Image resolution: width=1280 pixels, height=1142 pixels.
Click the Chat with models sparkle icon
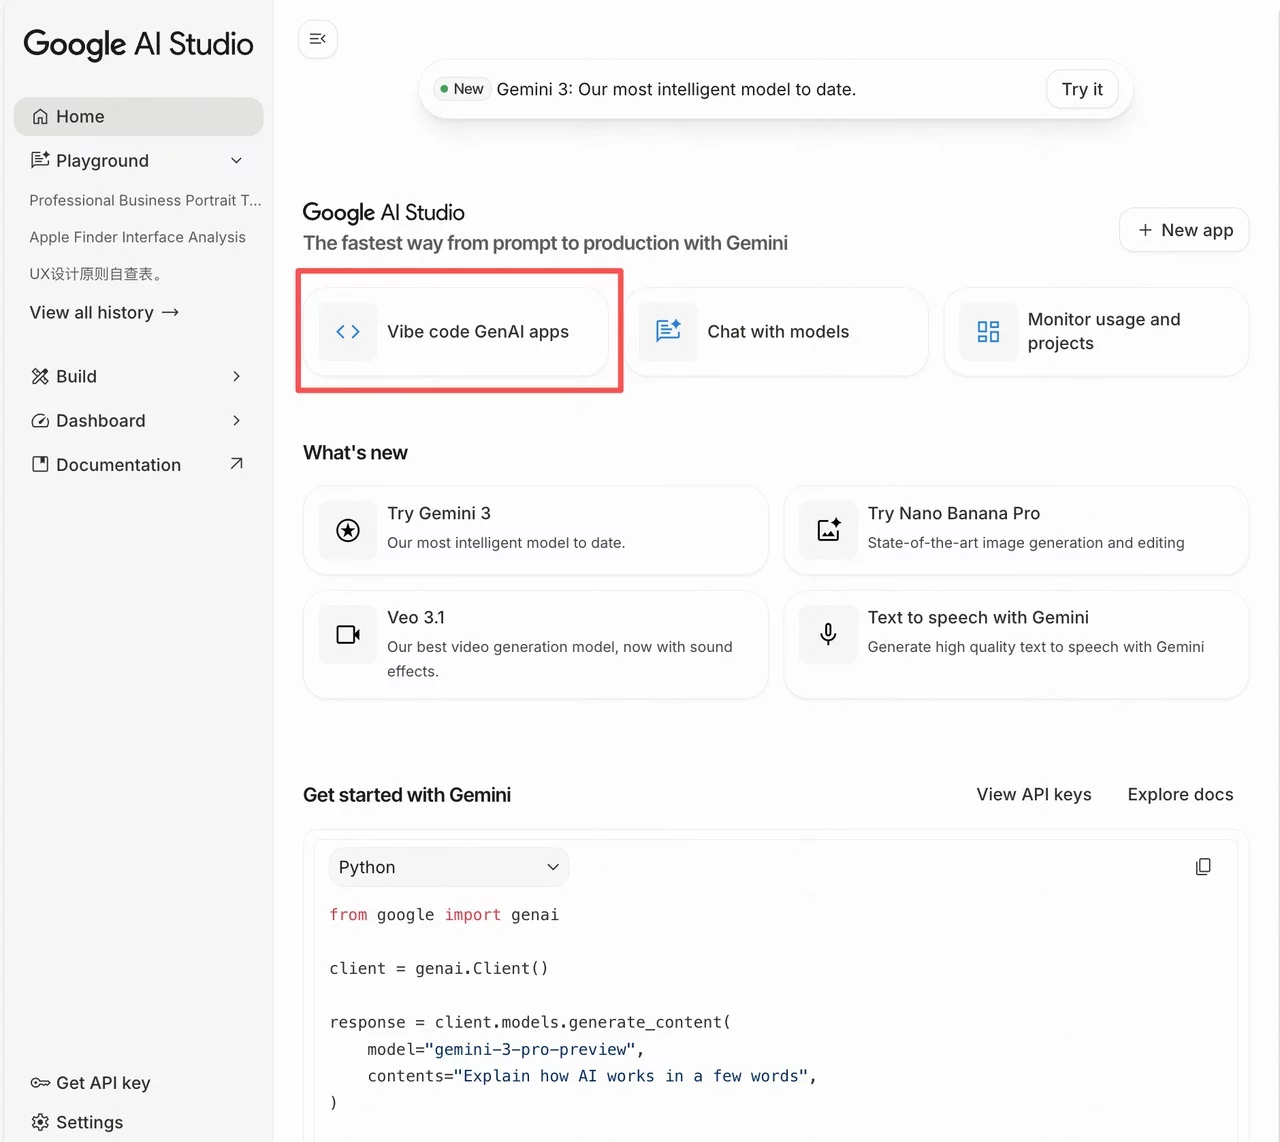coord(668,331)
